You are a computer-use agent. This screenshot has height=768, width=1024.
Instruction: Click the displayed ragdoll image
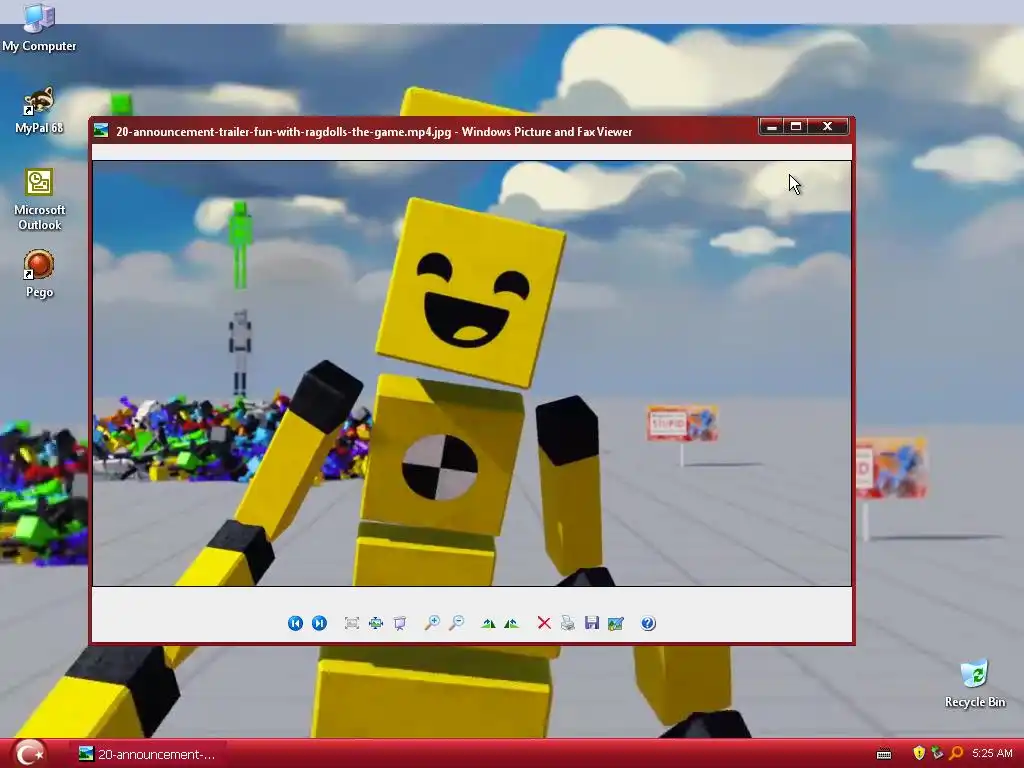pyautogui.click(x=472, y=373)
